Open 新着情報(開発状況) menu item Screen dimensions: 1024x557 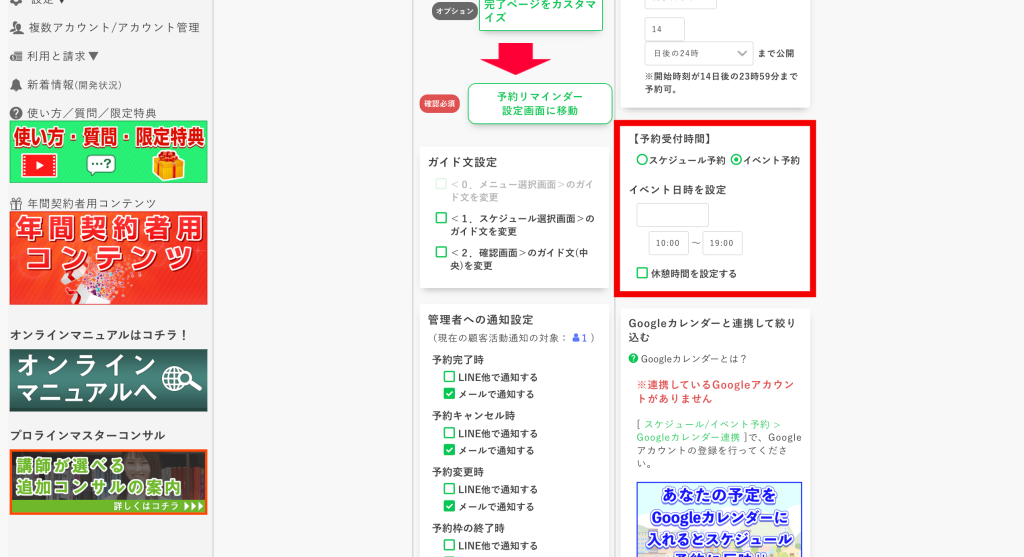coord(74,85)
